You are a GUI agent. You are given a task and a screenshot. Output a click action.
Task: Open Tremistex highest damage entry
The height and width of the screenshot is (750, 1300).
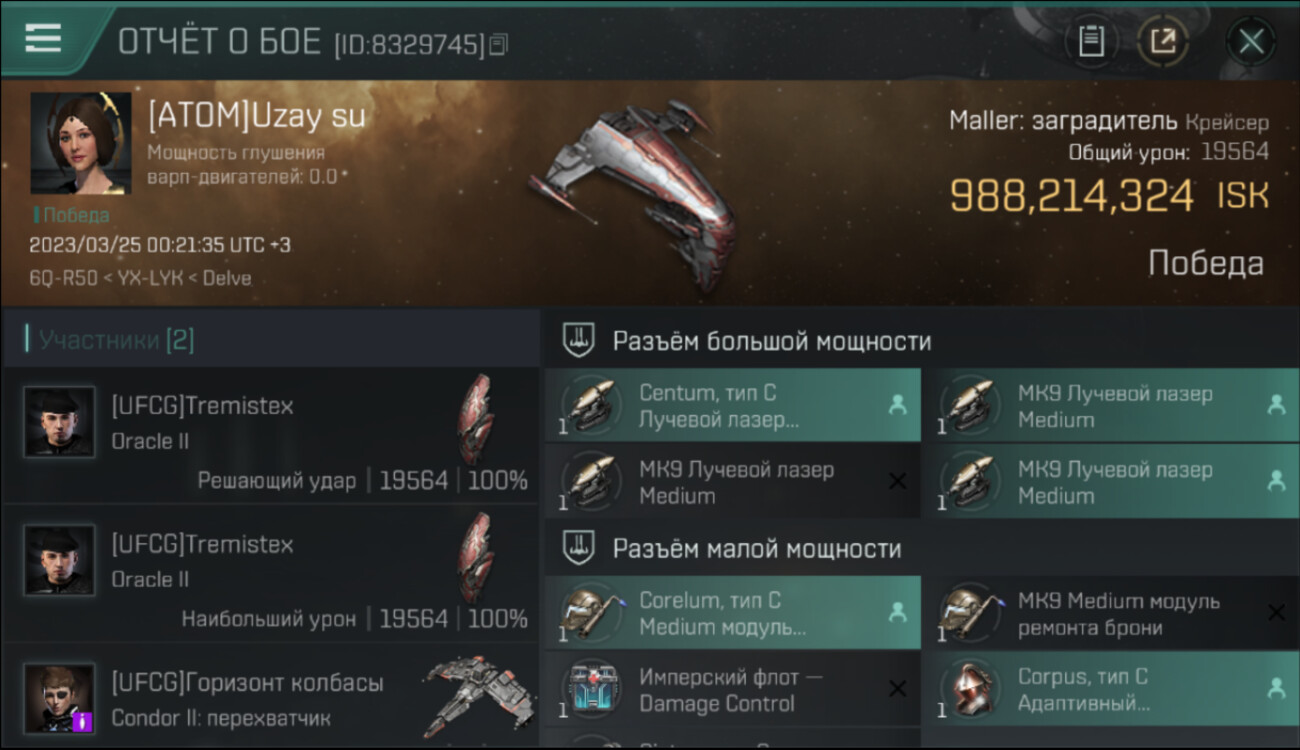pos(270,574)
